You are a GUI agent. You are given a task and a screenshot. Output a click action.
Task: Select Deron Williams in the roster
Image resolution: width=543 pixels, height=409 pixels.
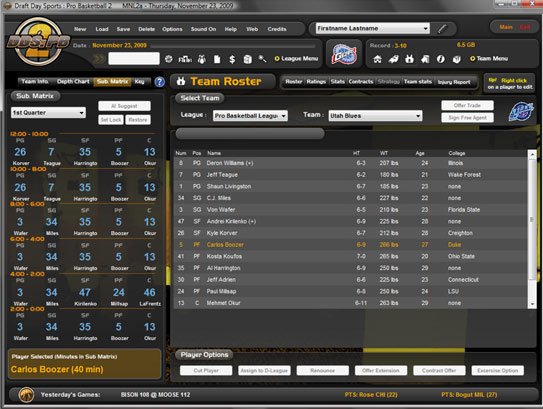tap(350, 163)
